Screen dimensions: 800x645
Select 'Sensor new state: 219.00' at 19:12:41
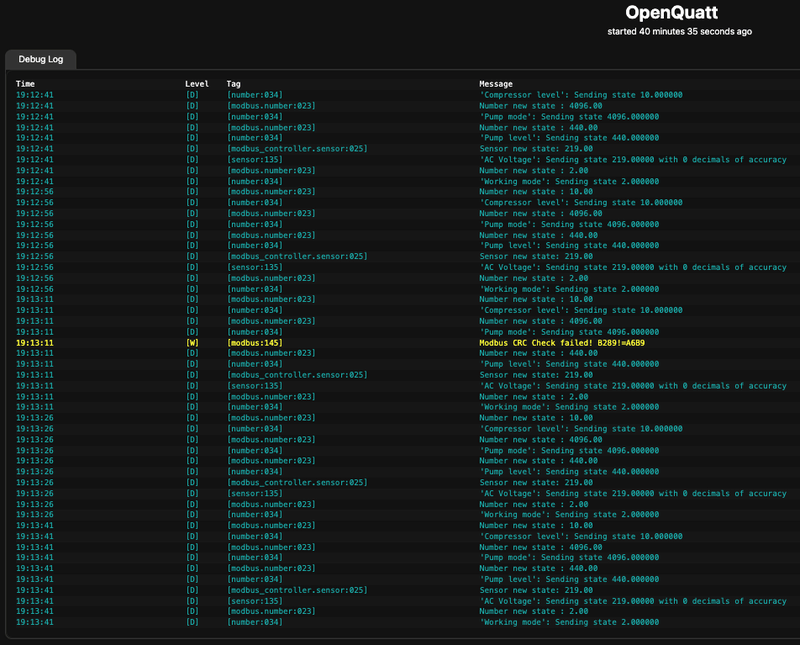coord(536,149)
